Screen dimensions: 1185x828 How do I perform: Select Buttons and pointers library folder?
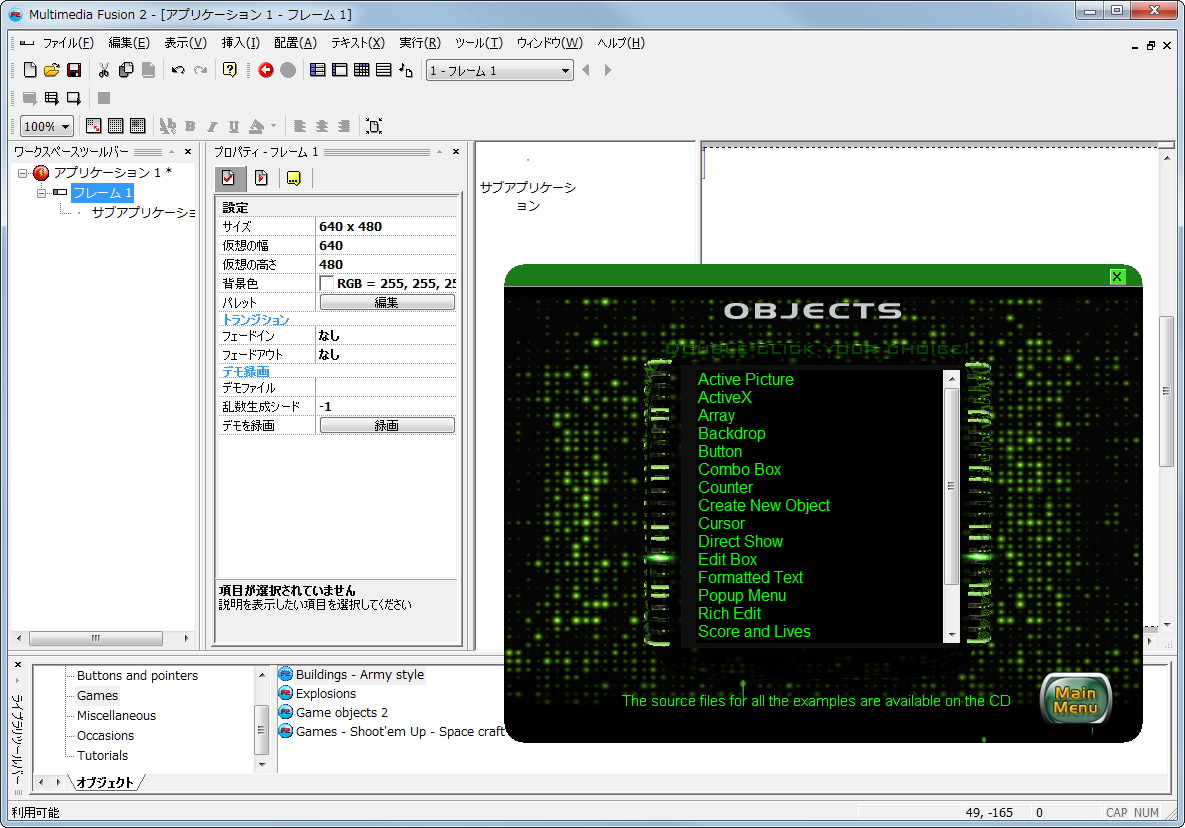click(x=137, y=675)
